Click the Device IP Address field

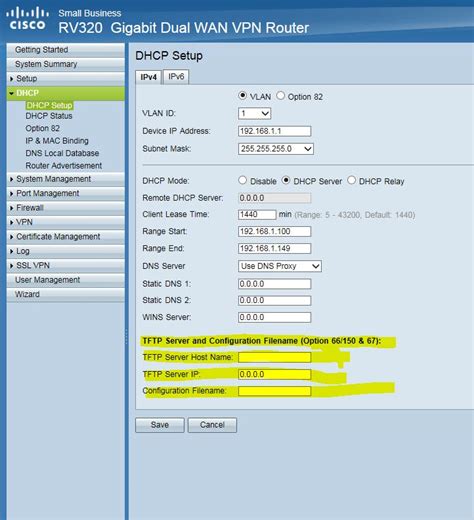(275, 131)
